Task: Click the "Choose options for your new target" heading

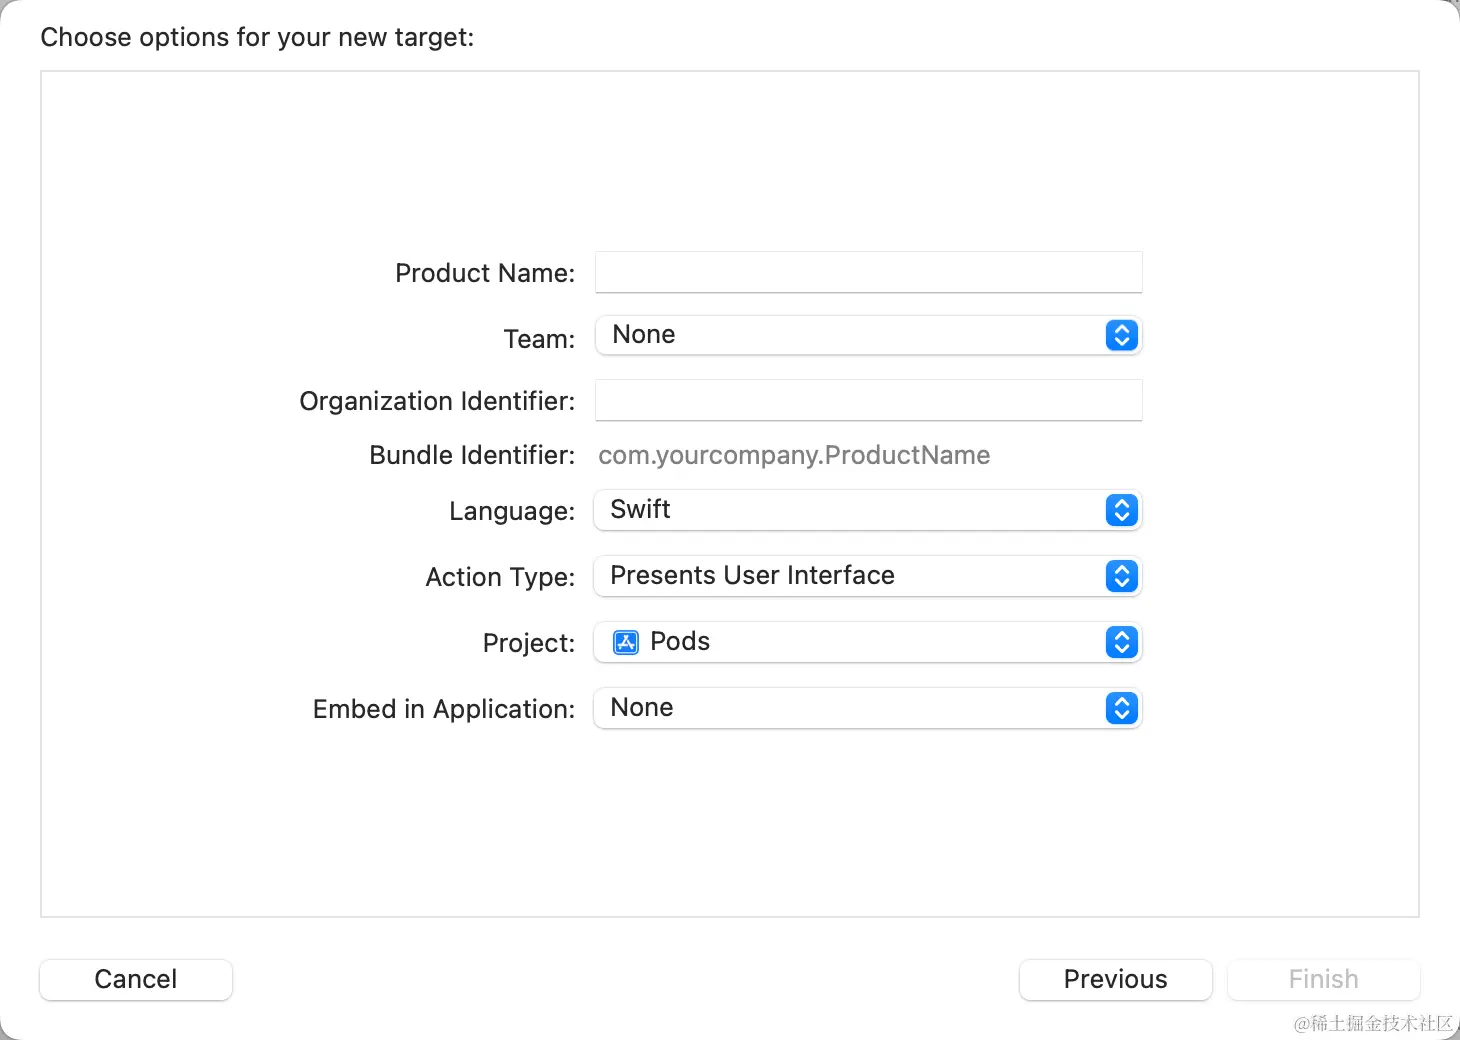Action: coord(257,37)
